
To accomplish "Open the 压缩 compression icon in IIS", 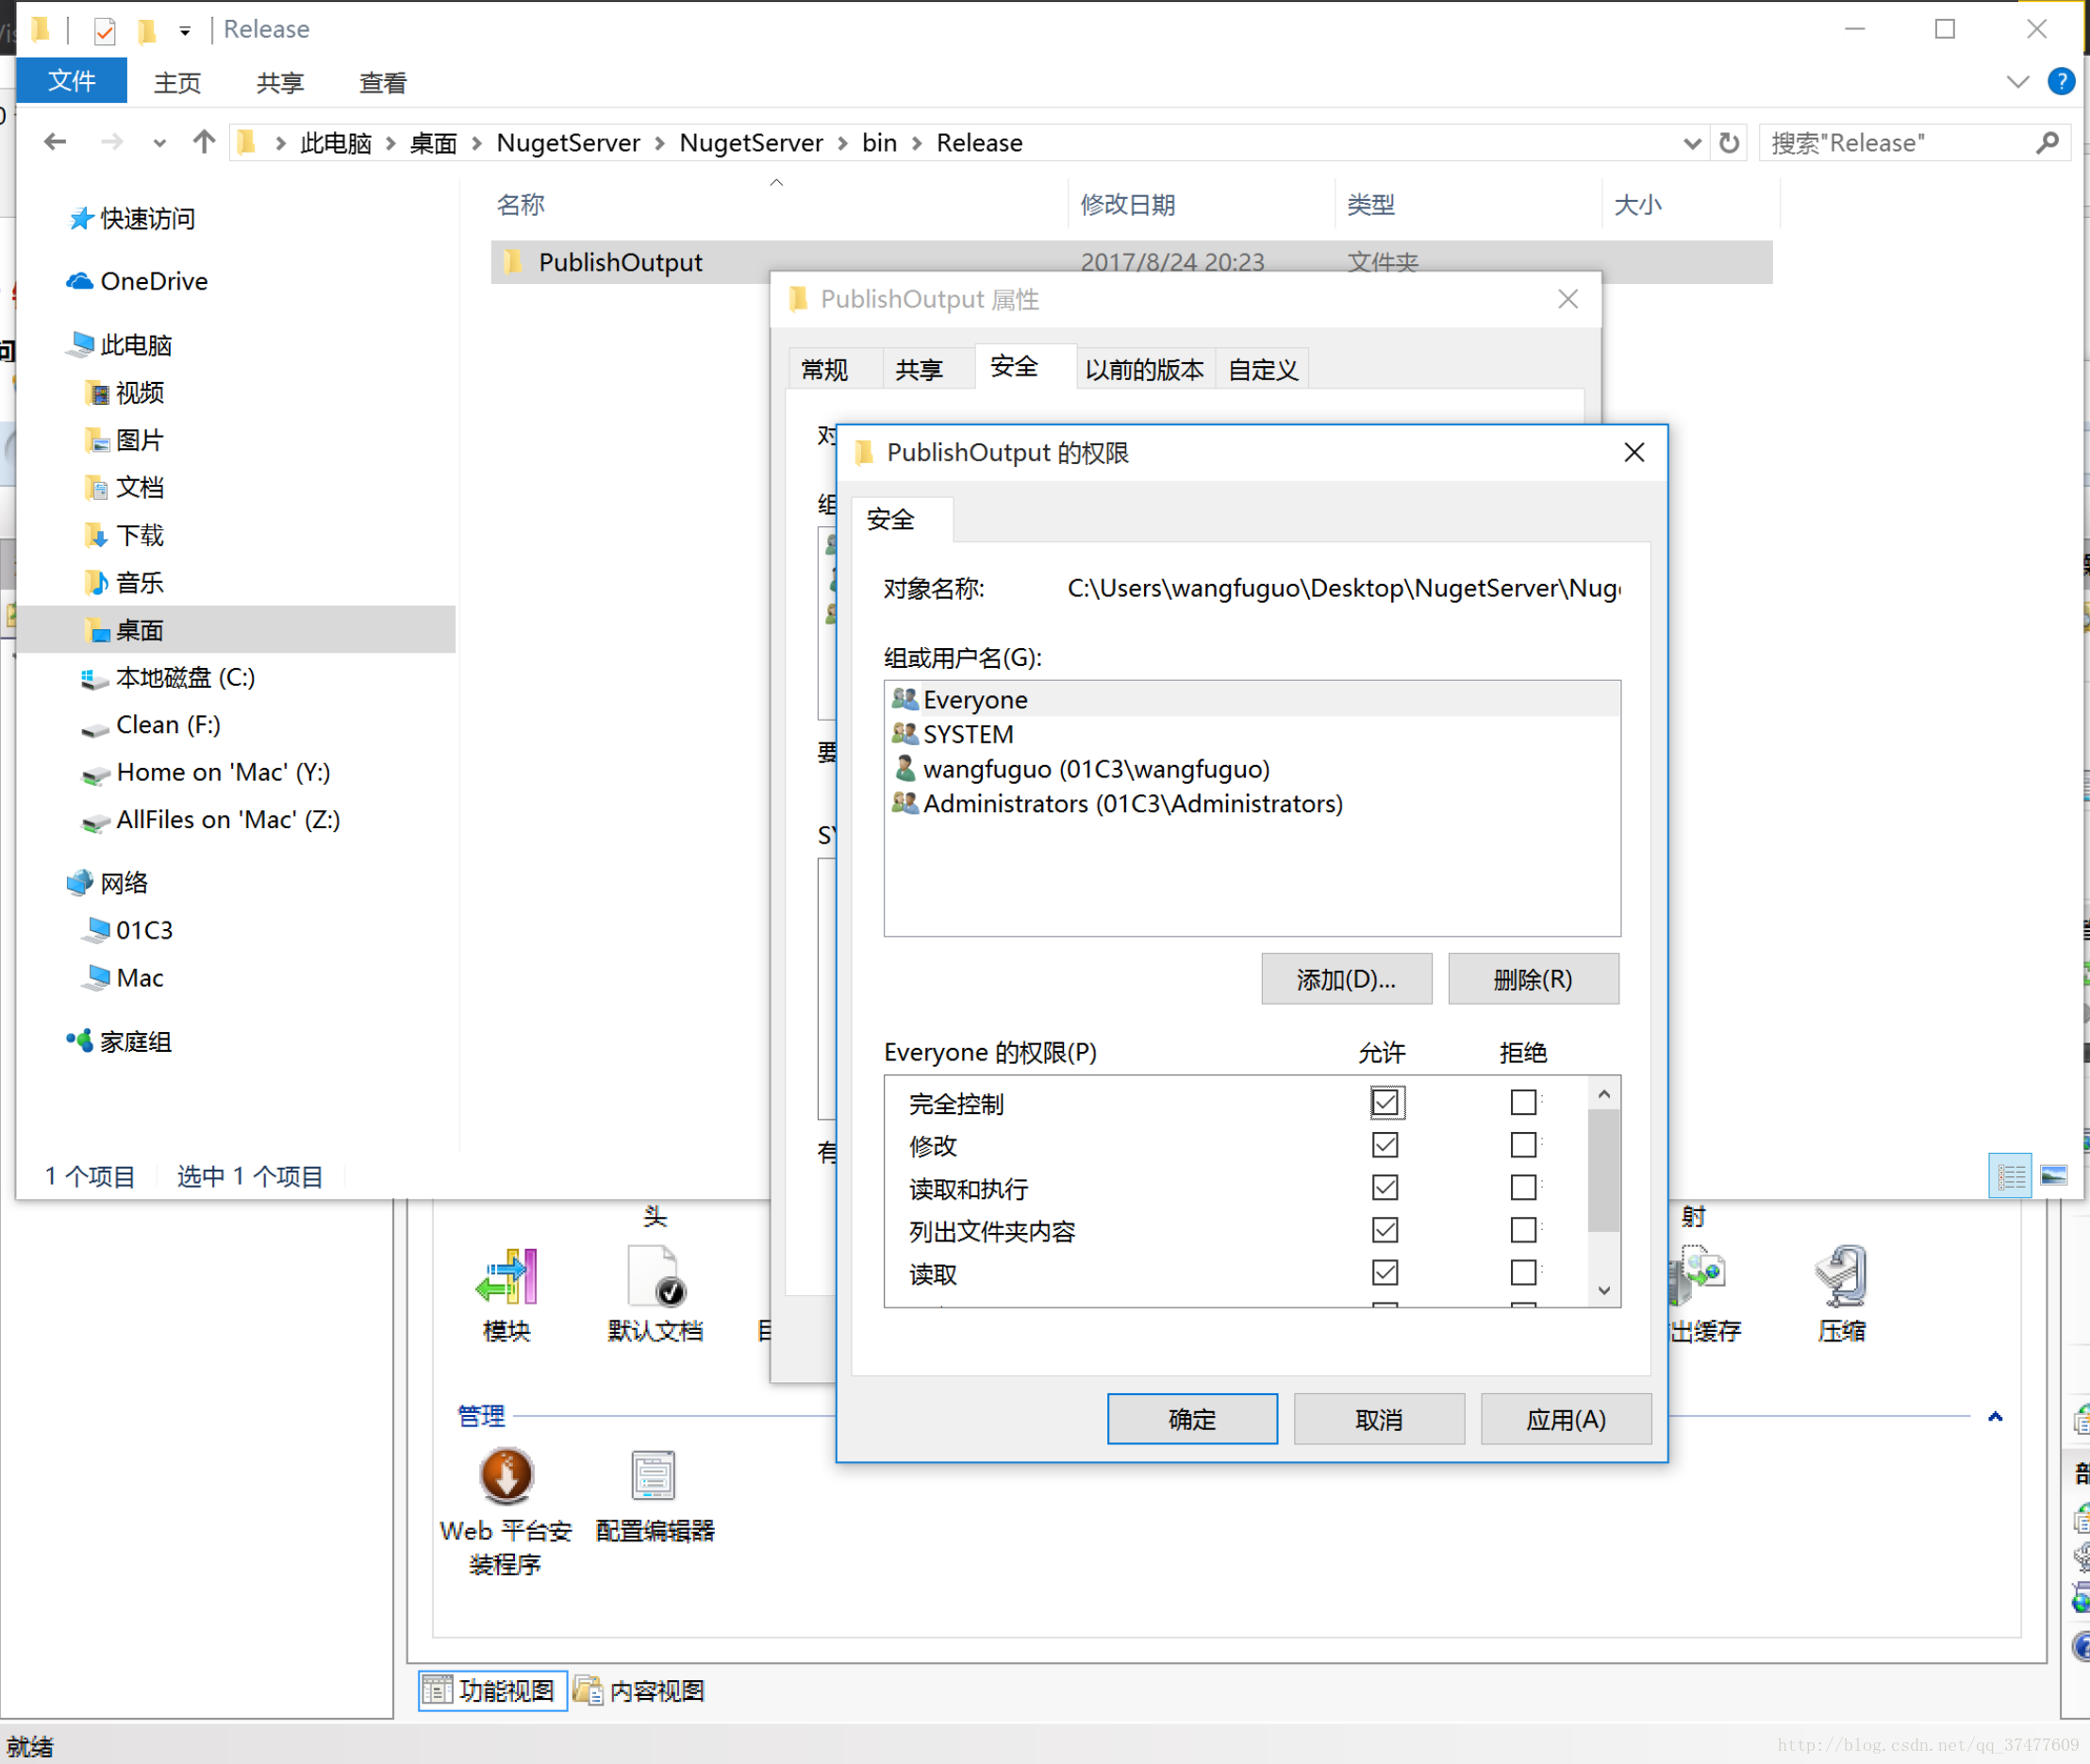I will click(x=1841, y=1294).
